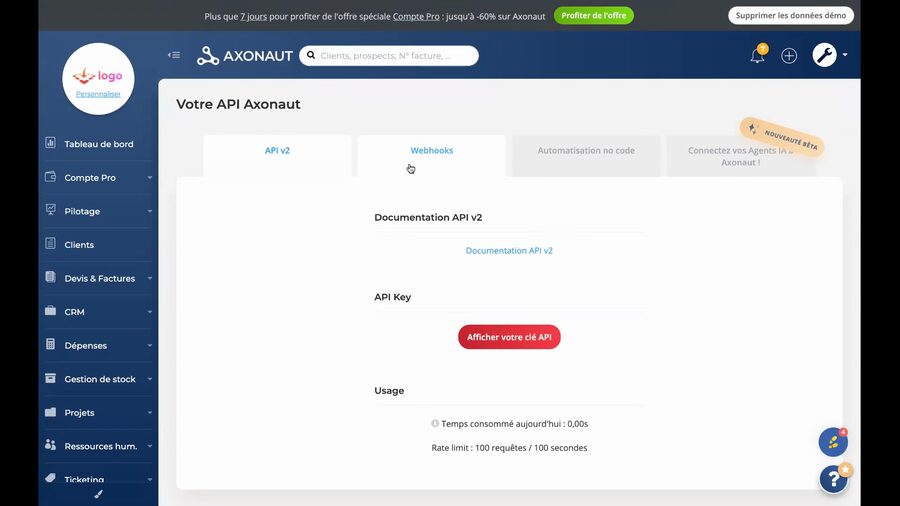Click the API Key section heading
Image resolution: width=900 pixels, height=506 pixels.
pos(393,297)
